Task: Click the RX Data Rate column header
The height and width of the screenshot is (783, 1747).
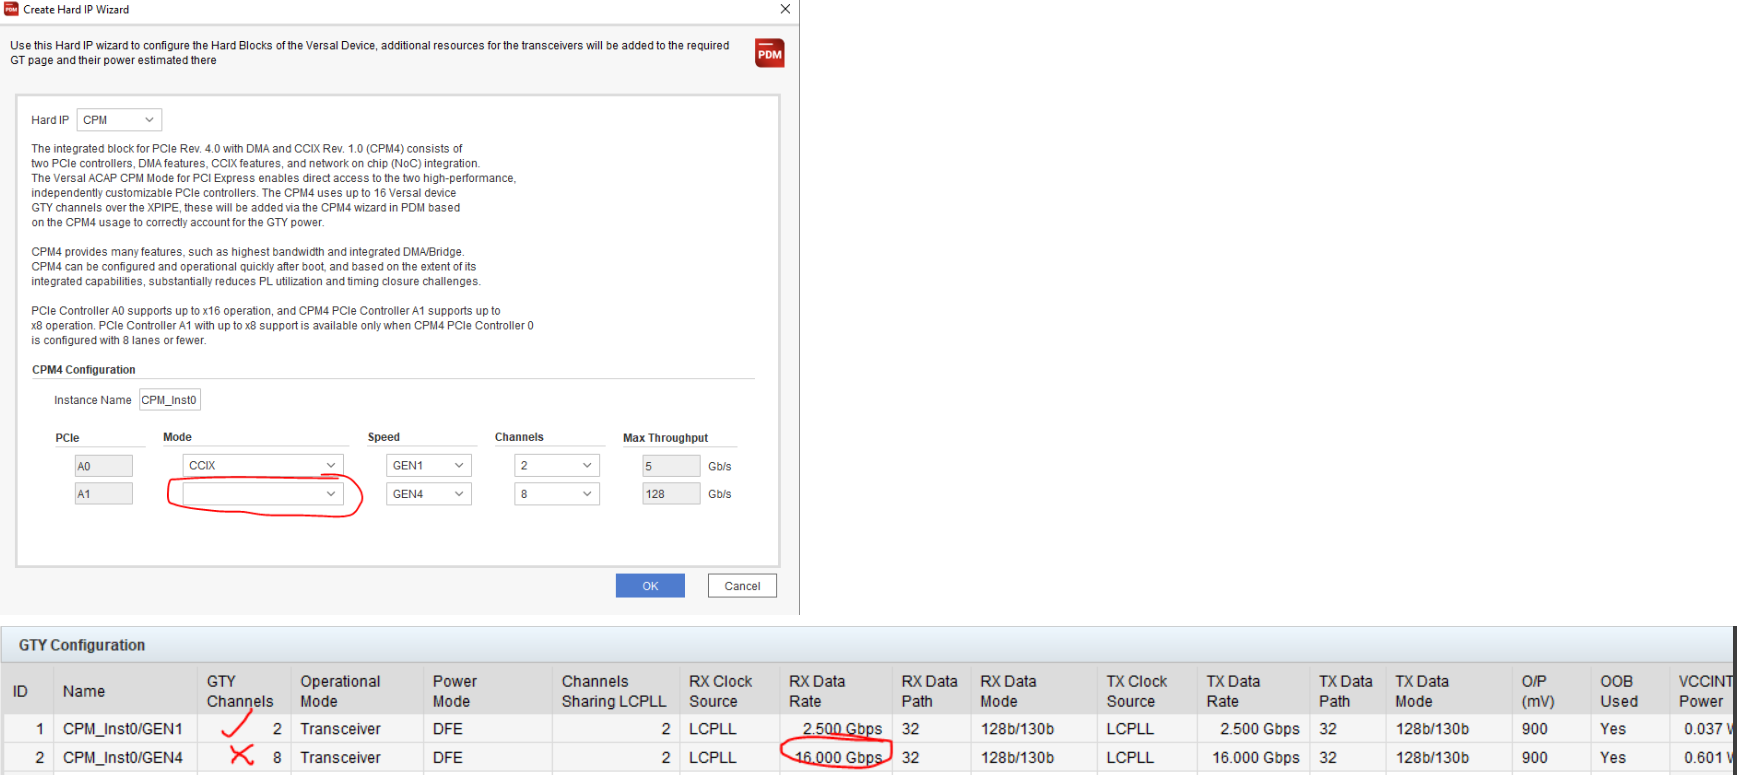Action: pyautogui.click(x=817, y=691)
